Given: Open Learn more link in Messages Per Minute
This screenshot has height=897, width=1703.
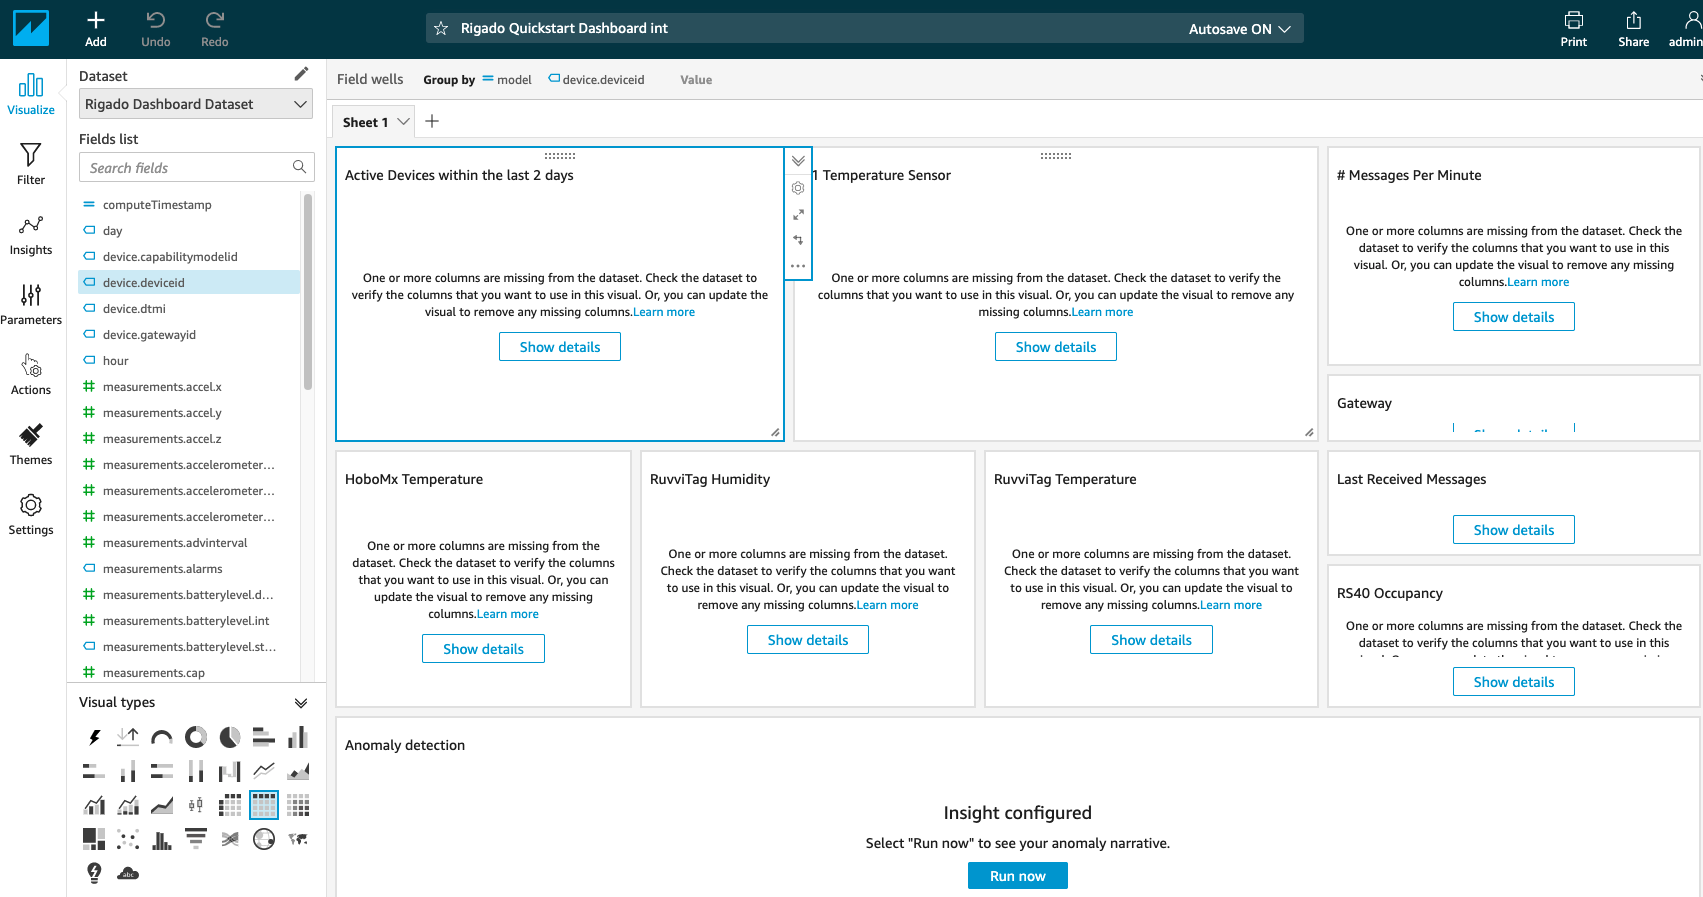Looking at the screenshot, I should tap(1538, 282).
